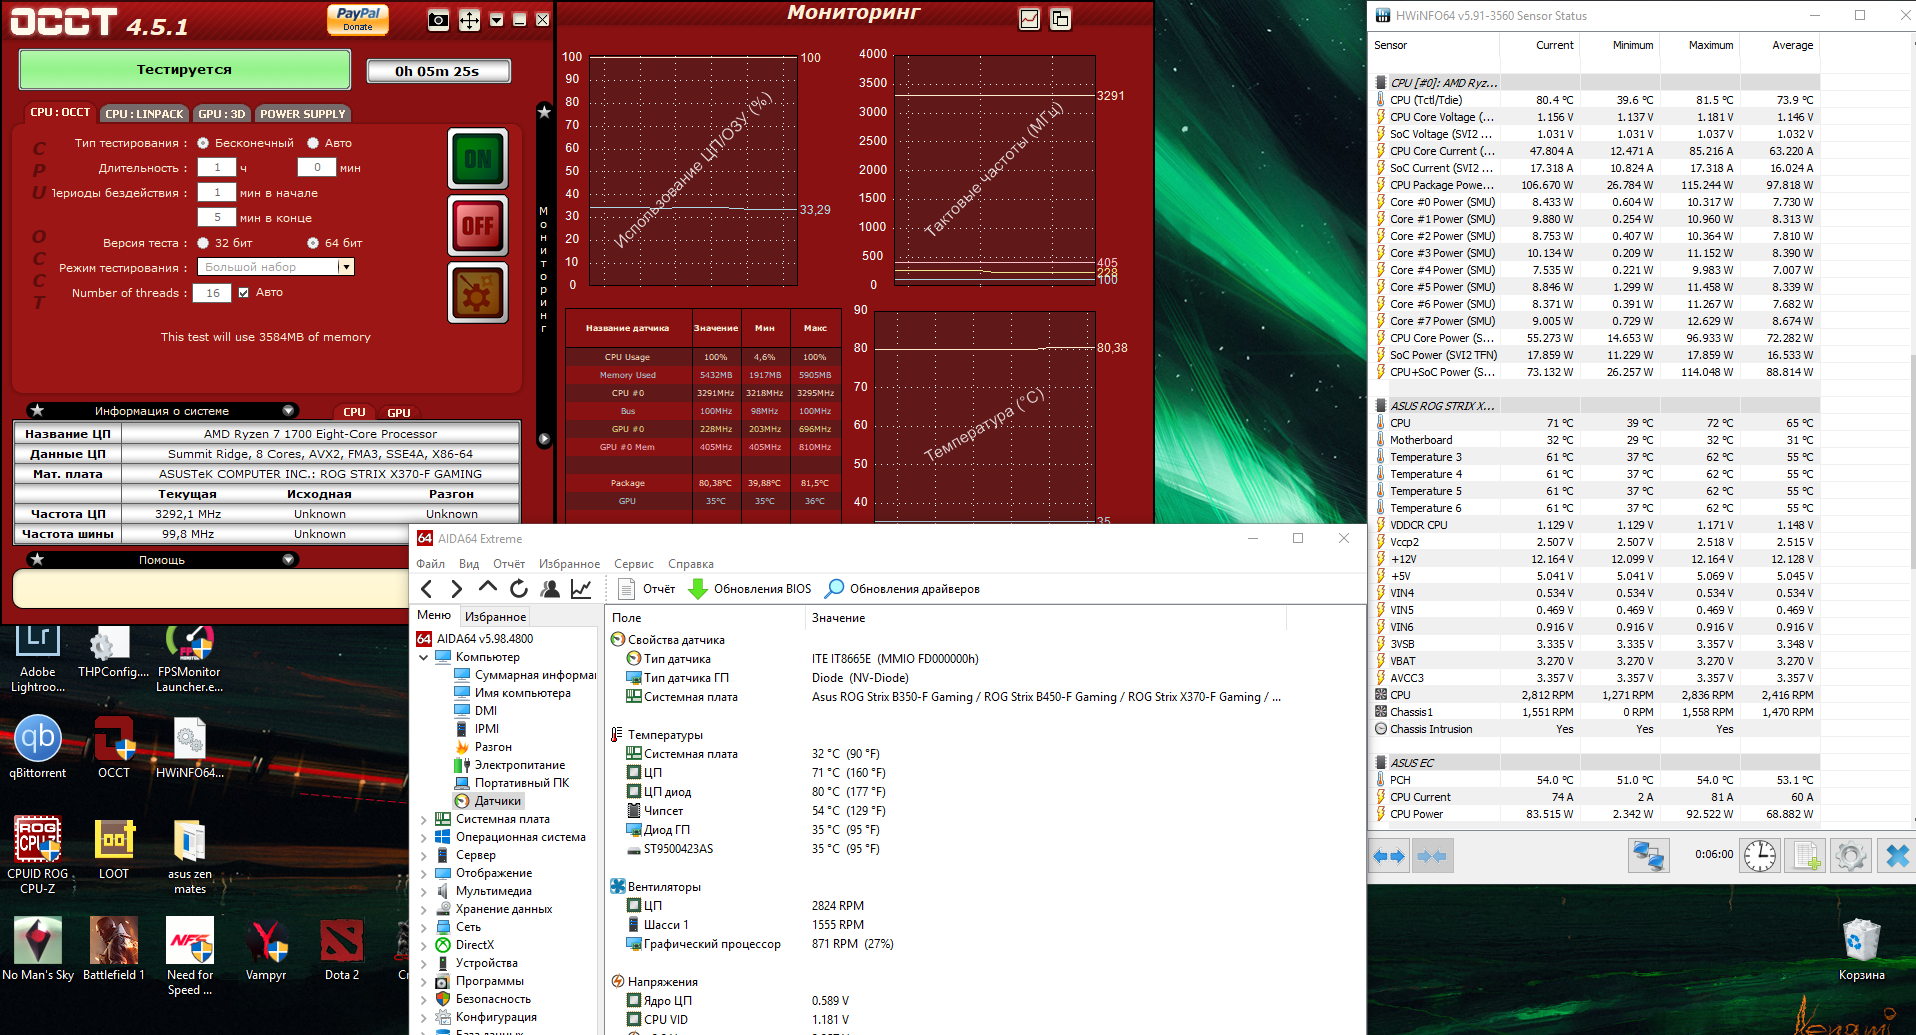
Task: Open Dota 2 desktop shortcut
Action: [x=342, y=949]
